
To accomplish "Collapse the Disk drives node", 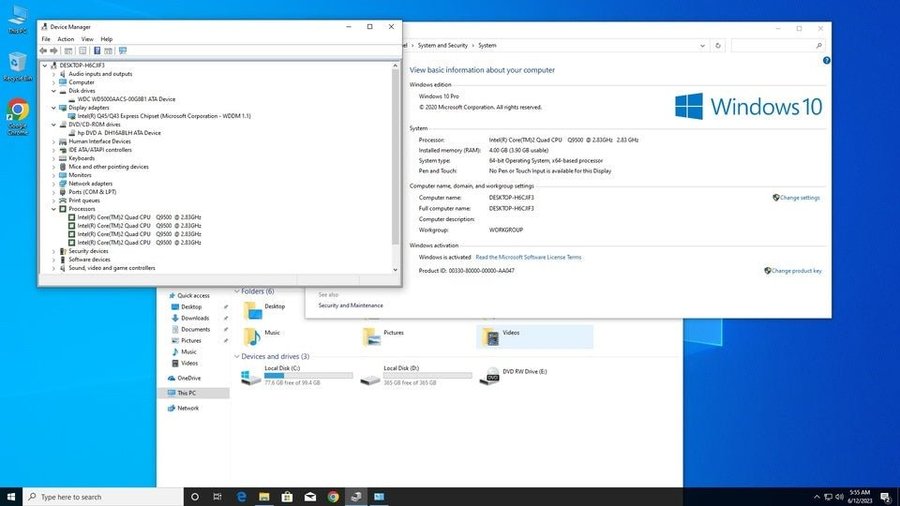I will 53,90.
